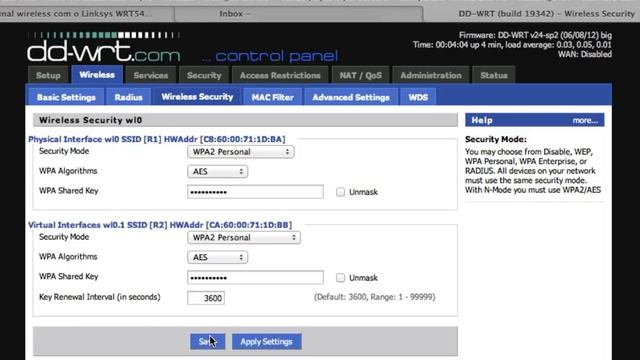Image resolution: width=640 pixels, height=360 pixels.
Task: Click the Apply Settings button
Action: [267, 342]
